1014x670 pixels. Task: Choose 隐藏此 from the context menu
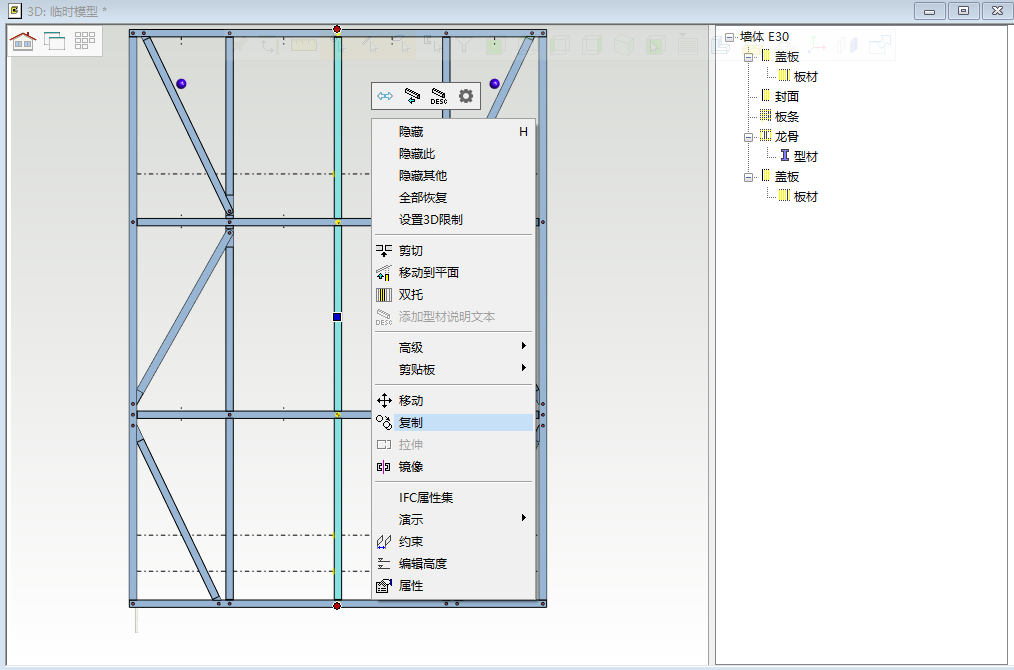pos(453,154)
